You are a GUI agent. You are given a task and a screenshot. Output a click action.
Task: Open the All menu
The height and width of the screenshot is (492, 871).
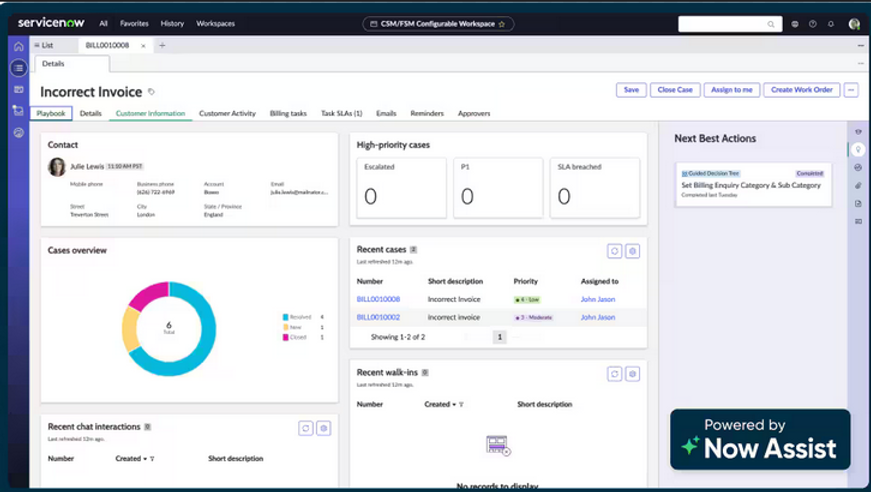point(103,24)
